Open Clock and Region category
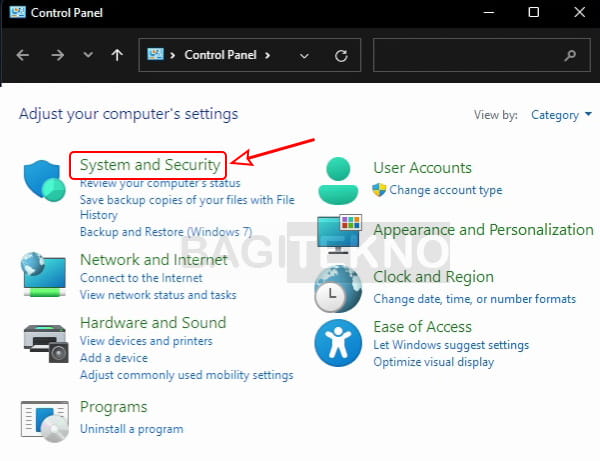This screenshot has height=461, width=600. pos(434,277)
